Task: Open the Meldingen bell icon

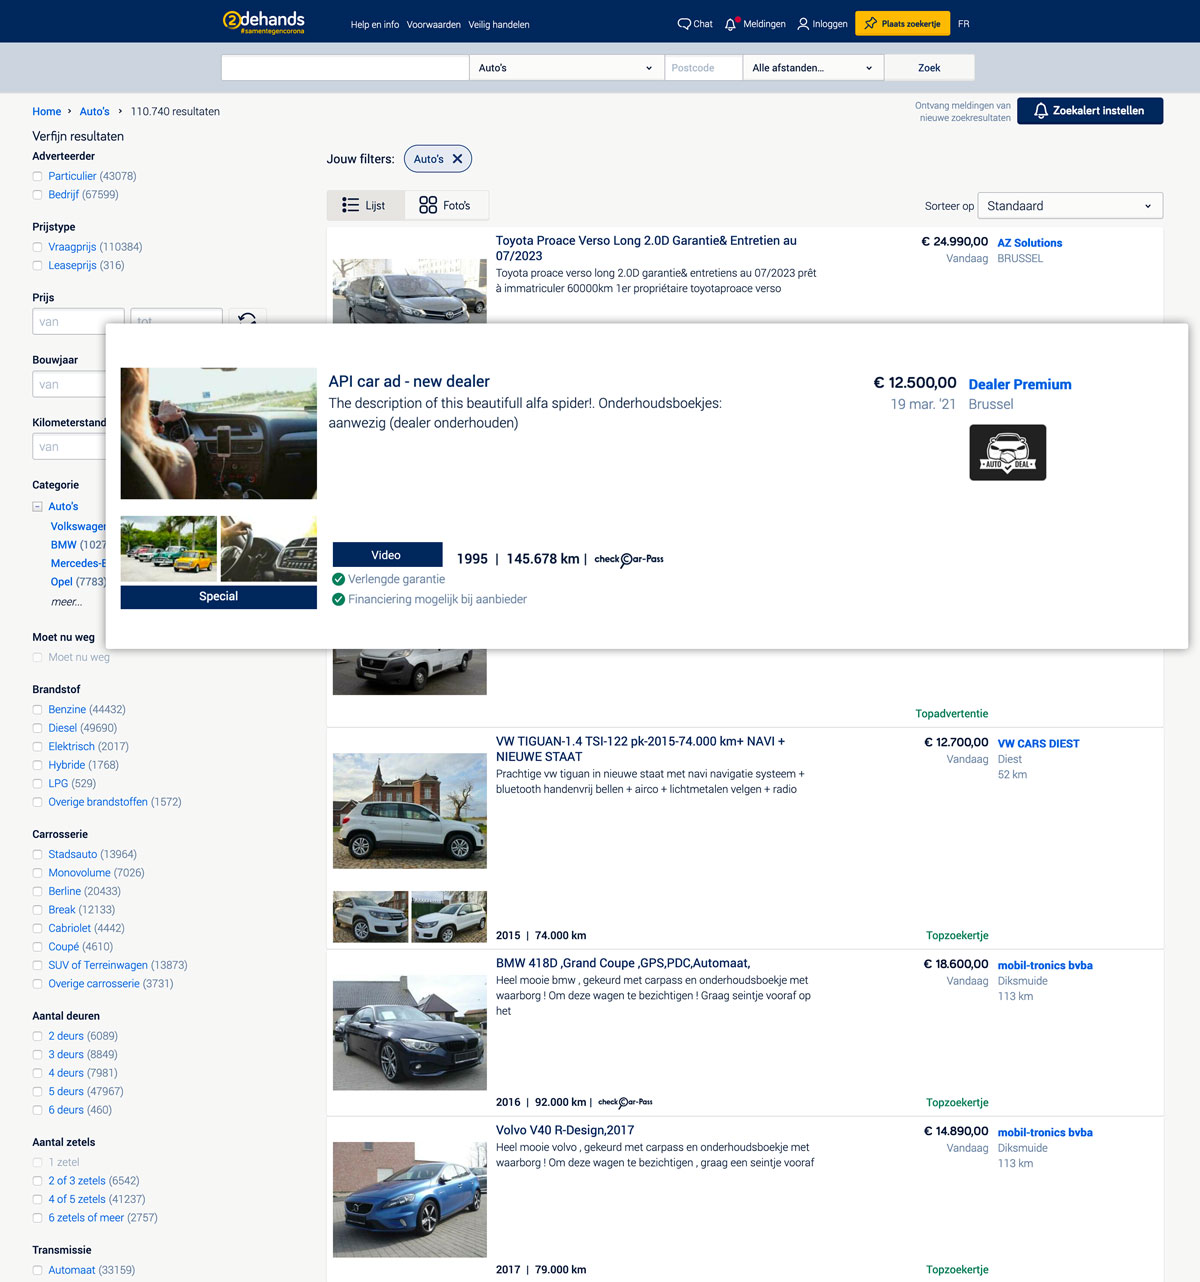Action: click(x=731, y=24)
